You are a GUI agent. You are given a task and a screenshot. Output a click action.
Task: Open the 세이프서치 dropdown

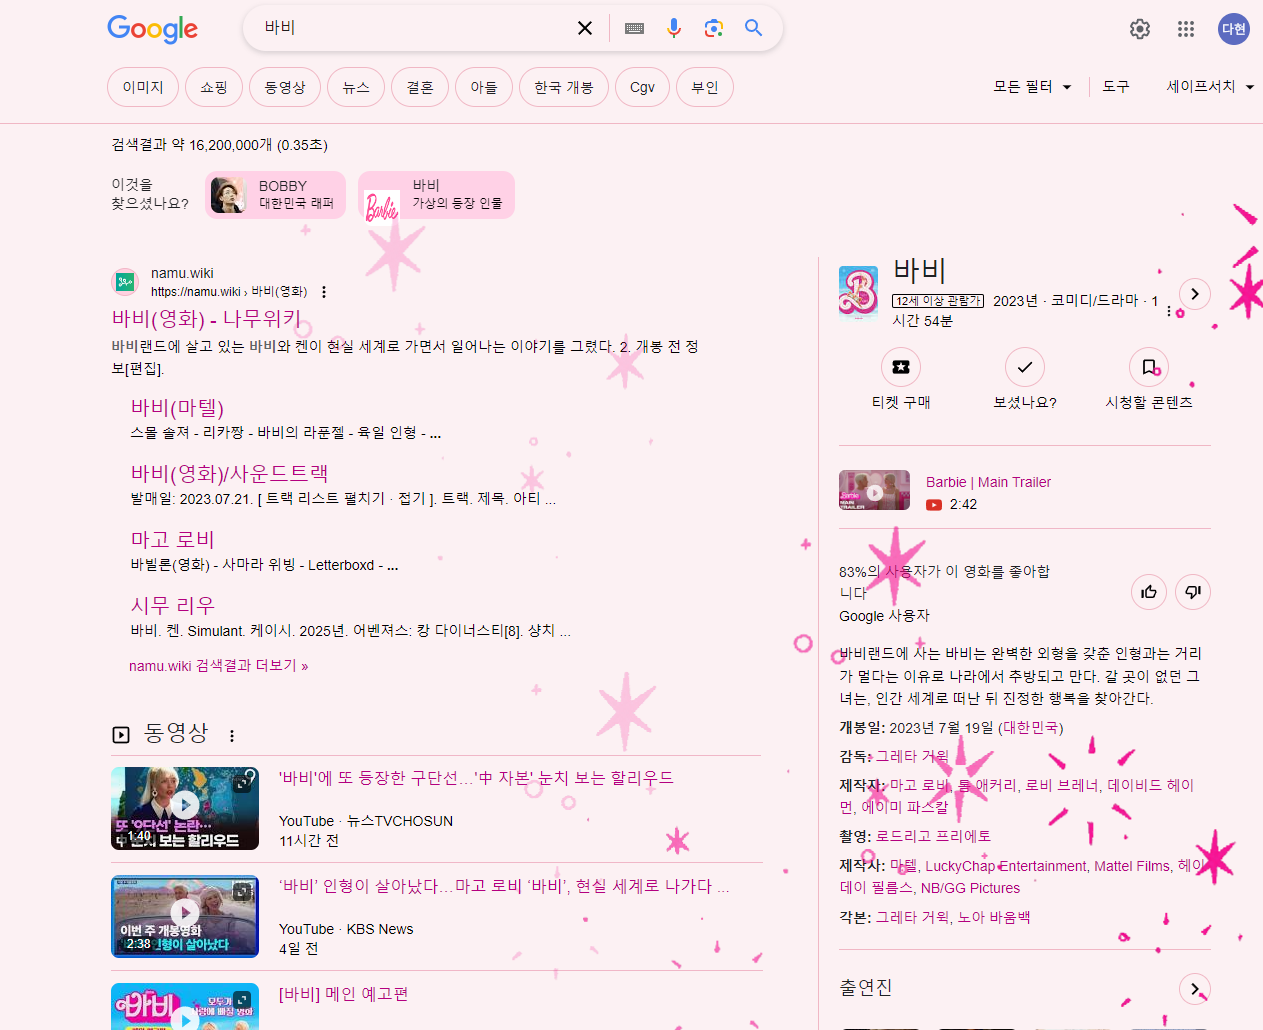(1210, 87)
